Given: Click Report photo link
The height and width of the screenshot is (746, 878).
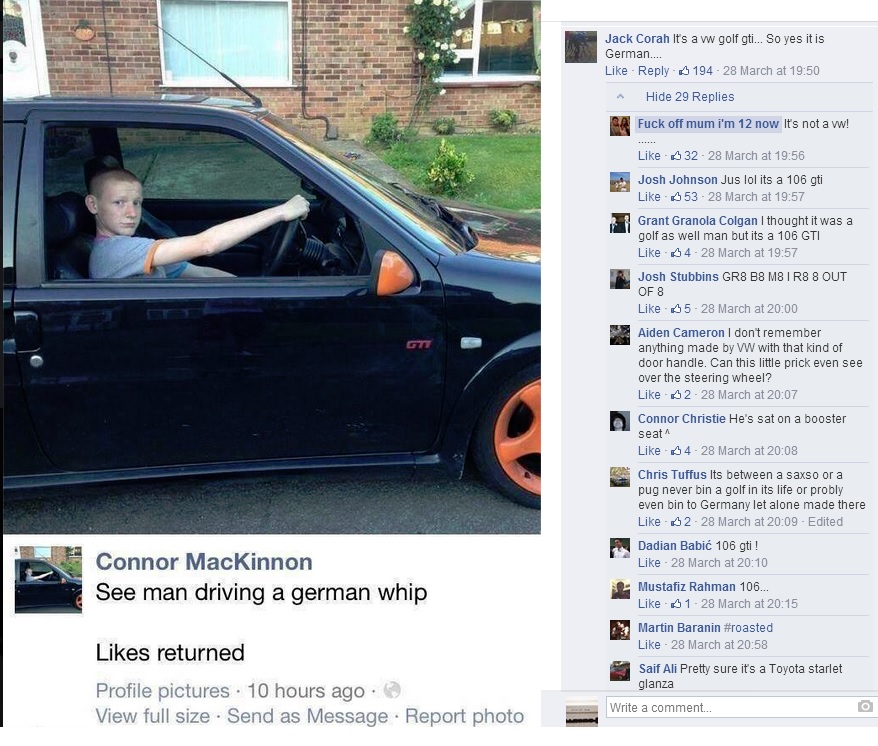Looking at the screenshot, I should [464, 716].
